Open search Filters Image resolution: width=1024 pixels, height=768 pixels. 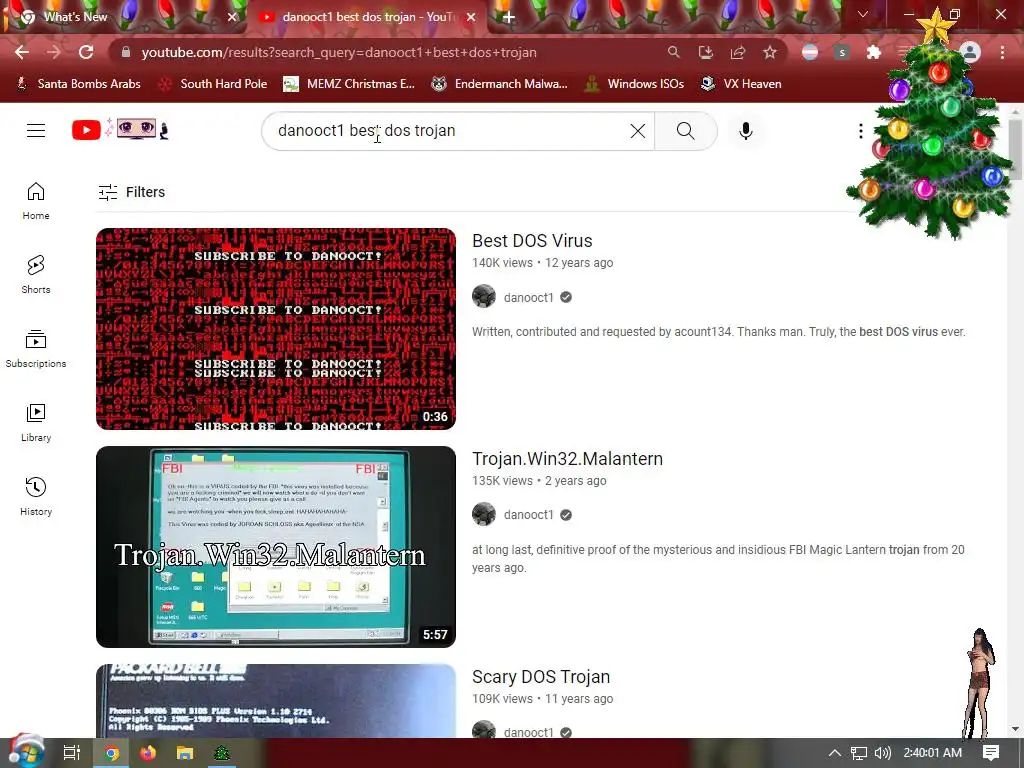[x=131, y=192]
